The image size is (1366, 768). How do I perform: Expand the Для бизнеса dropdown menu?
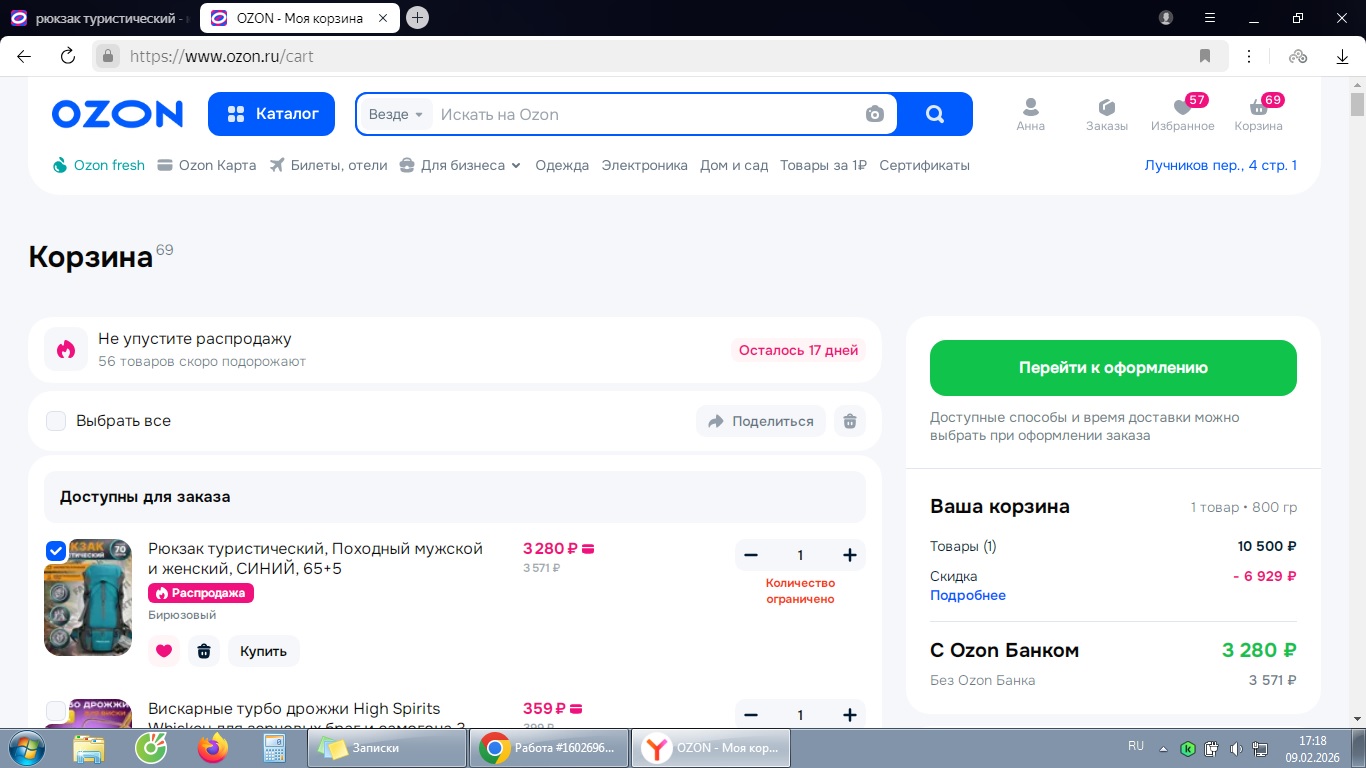tap(460, 165)
